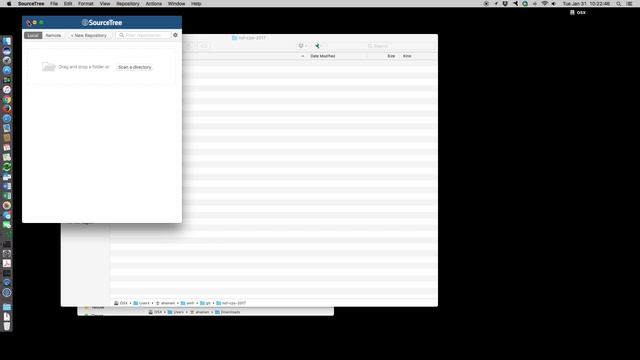The width and height of the screenshot is (640, 360).
Task: Sort Finder list by Size column
Action: [391, 56]
